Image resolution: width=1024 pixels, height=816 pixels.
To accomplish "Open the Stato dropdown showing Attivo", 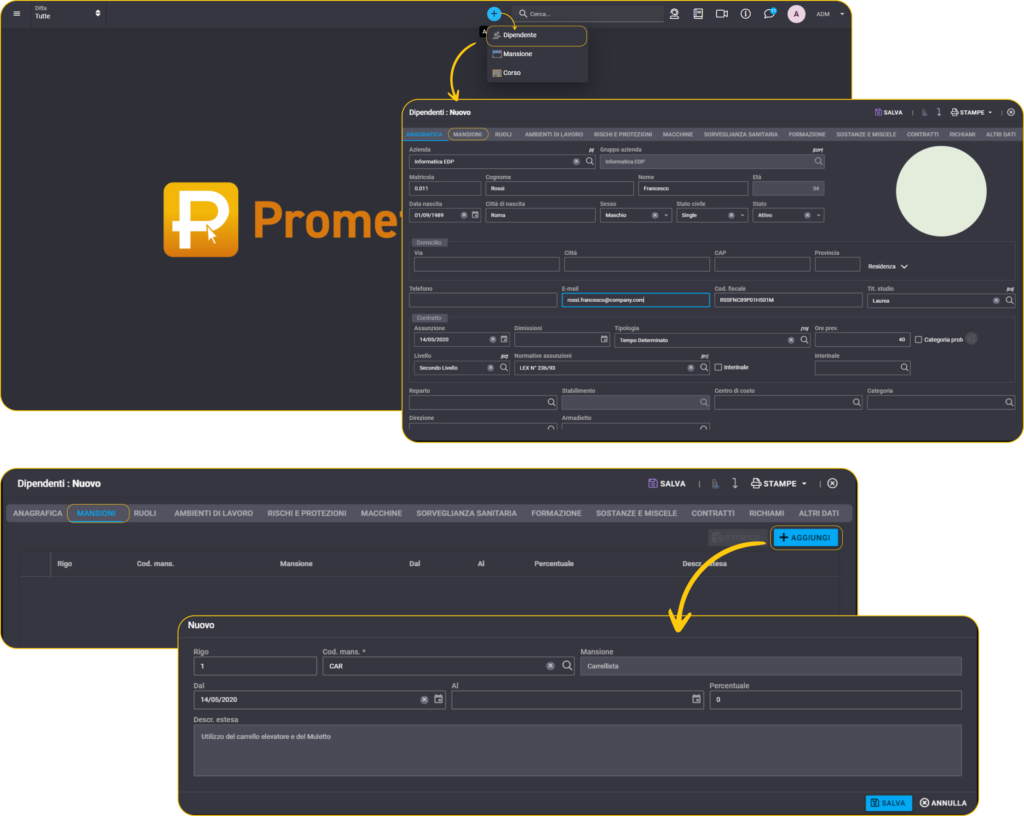I will coord(819,215).
